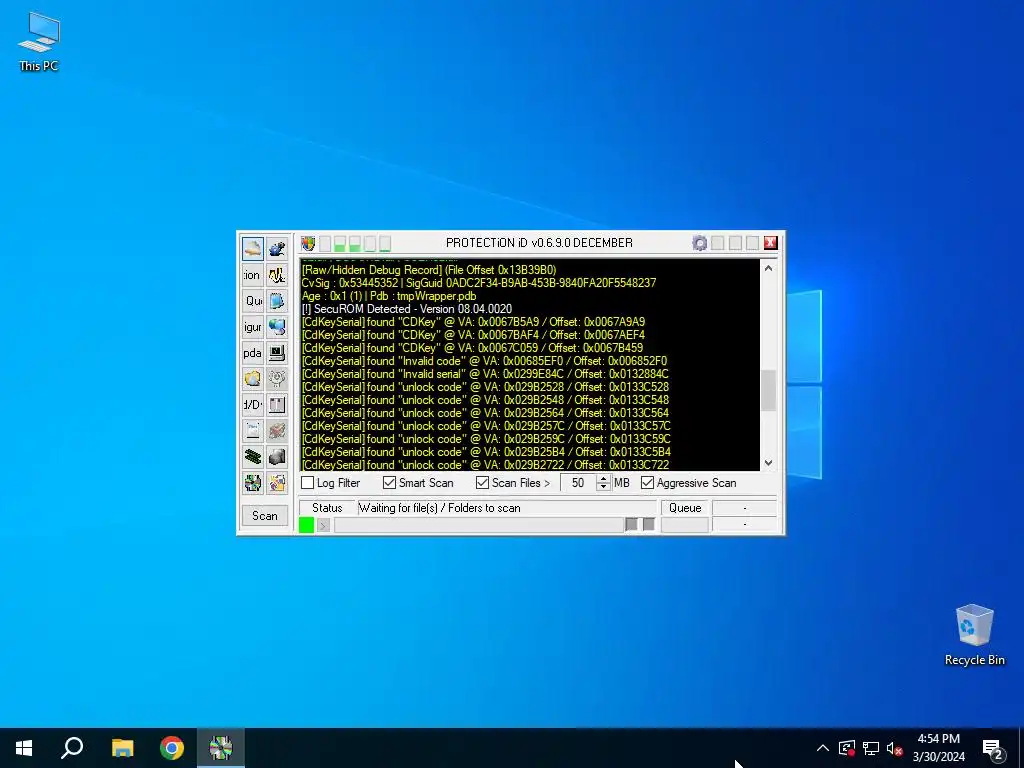Click the sidebar button labeled 'd/D'
Image resolution: width=1024 pixels, height=768 pixels.
pos(253,405)
